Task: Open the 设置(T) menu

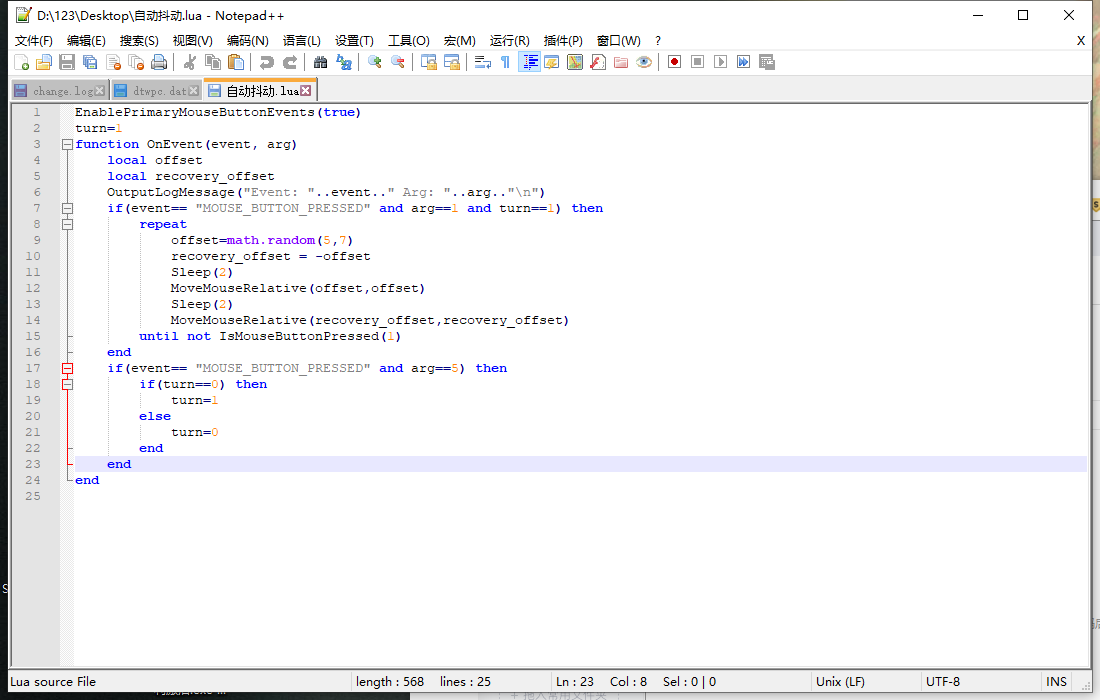Action: (x=354, y=41)
